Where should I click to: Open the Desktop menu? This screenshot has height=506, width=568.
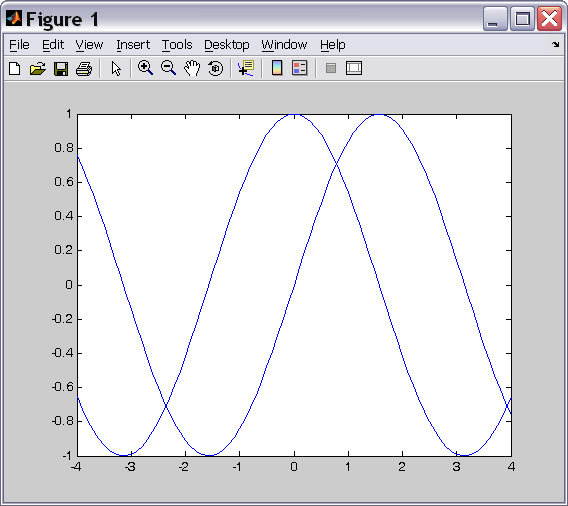(x=227, y=45)
